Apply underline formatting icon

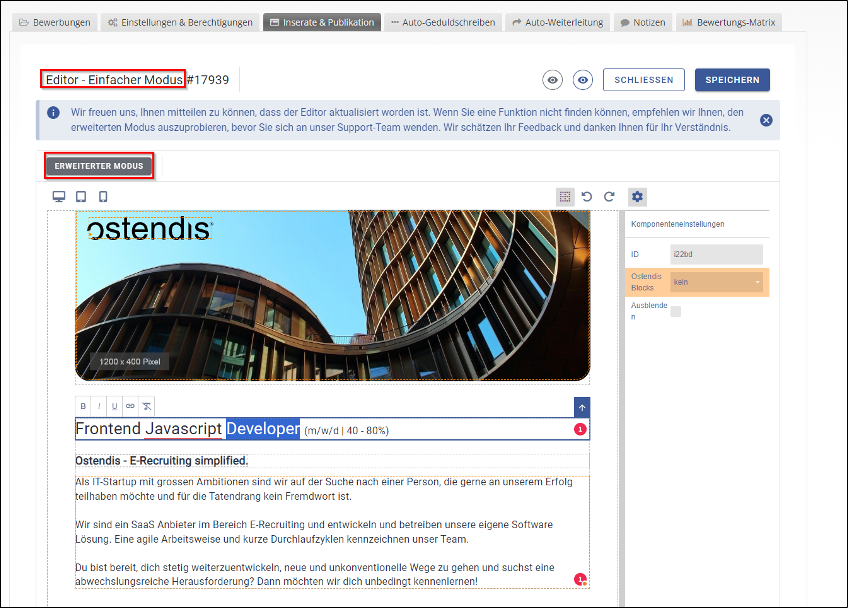pyautogui.click(x=115, y=406)
